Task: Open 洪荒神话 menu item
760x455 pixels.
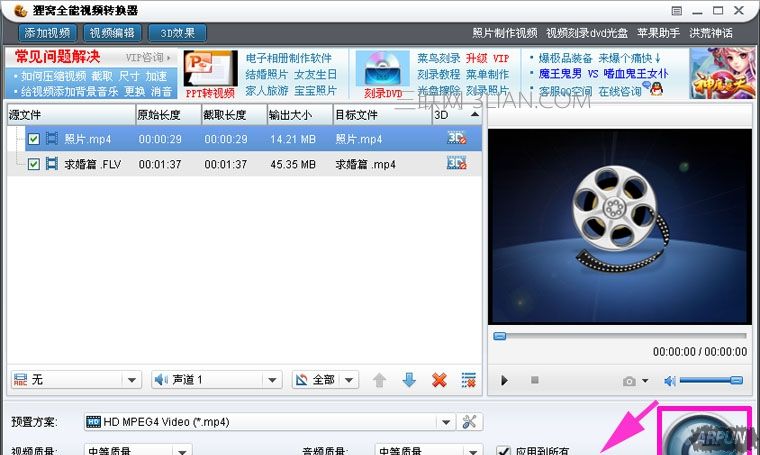Action: (711, 33)
